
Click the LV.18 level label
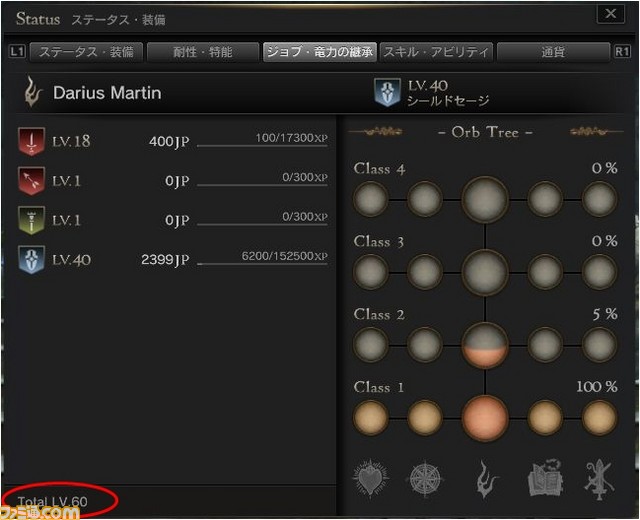(x=71, y=141)
